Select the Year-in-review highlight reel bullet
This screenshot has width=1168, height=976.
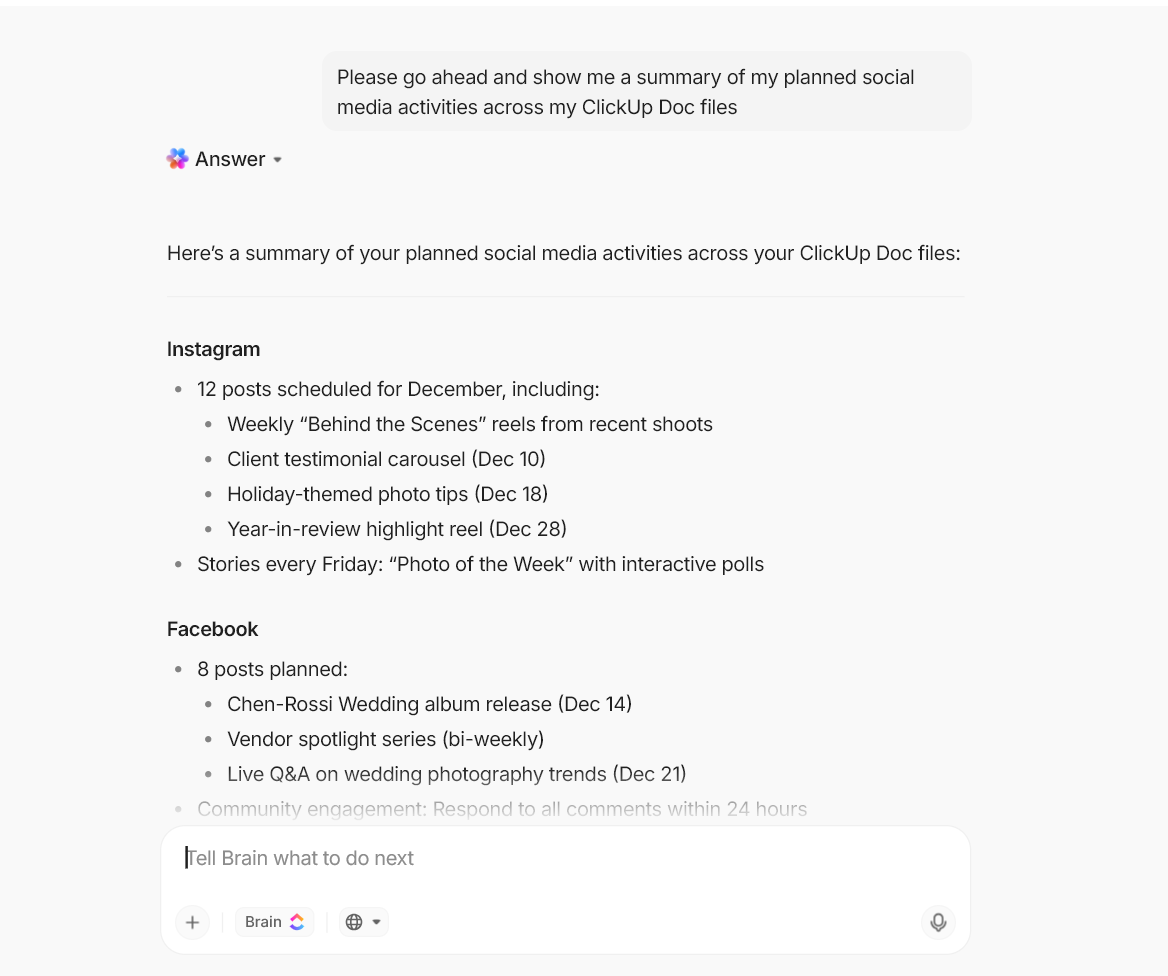click(397, 529)
